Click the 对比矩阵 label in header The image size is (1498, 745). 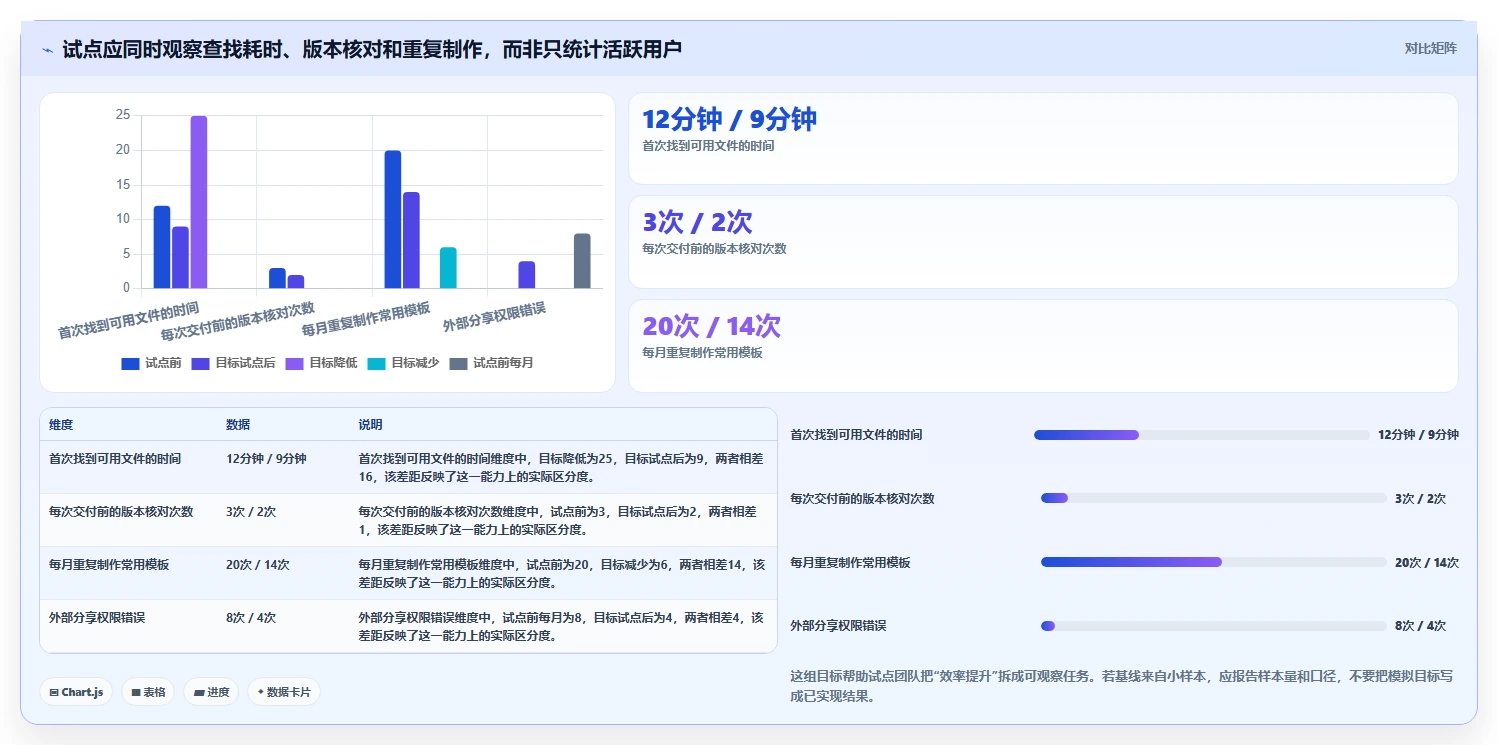pos(1430,49)
